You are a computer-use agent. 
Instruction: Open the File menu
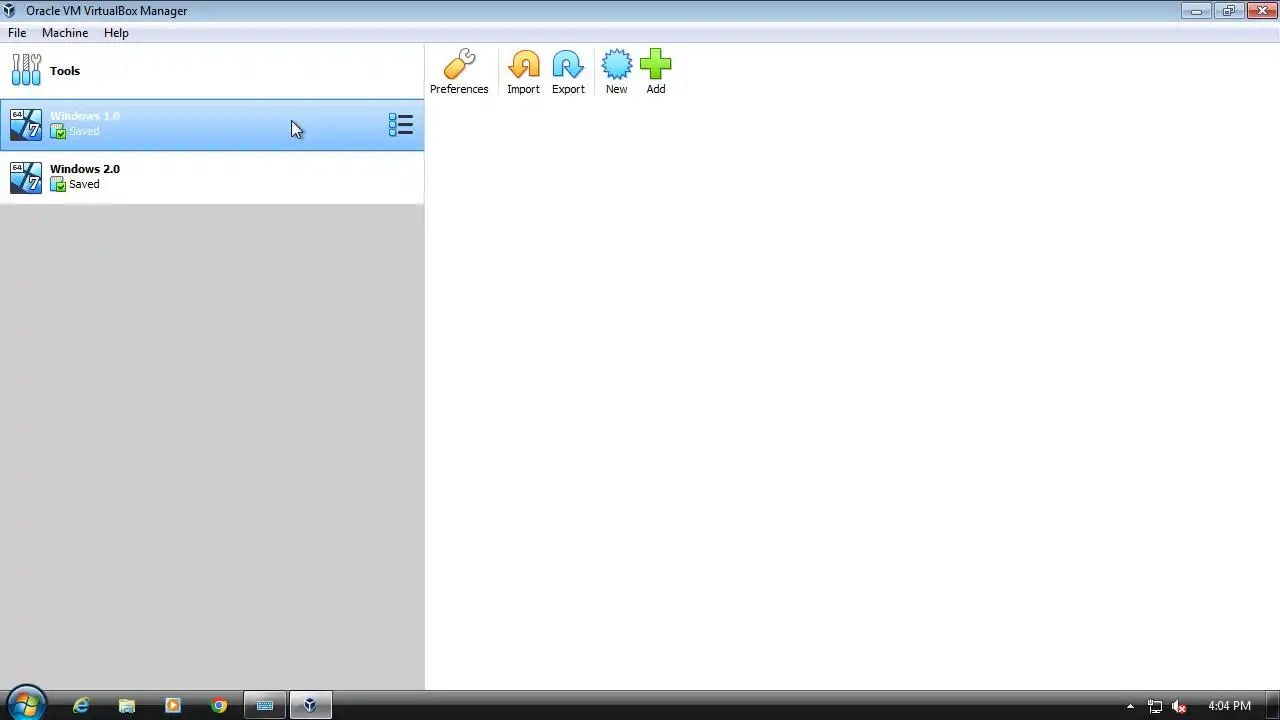click(17, 33)
